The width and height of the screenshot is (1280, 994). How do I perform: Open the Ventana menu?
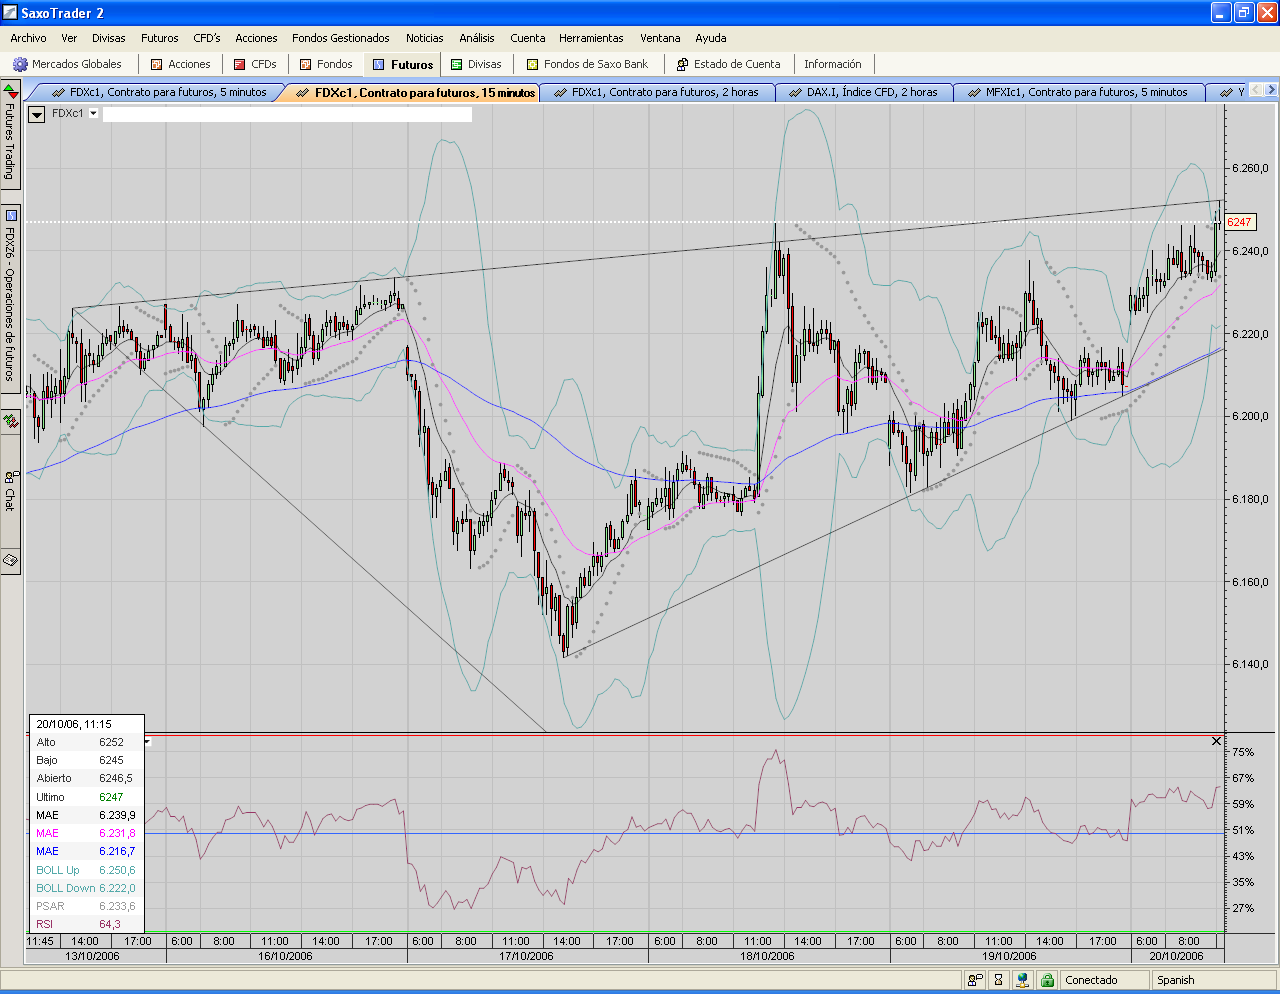click(x=660, y=38)
